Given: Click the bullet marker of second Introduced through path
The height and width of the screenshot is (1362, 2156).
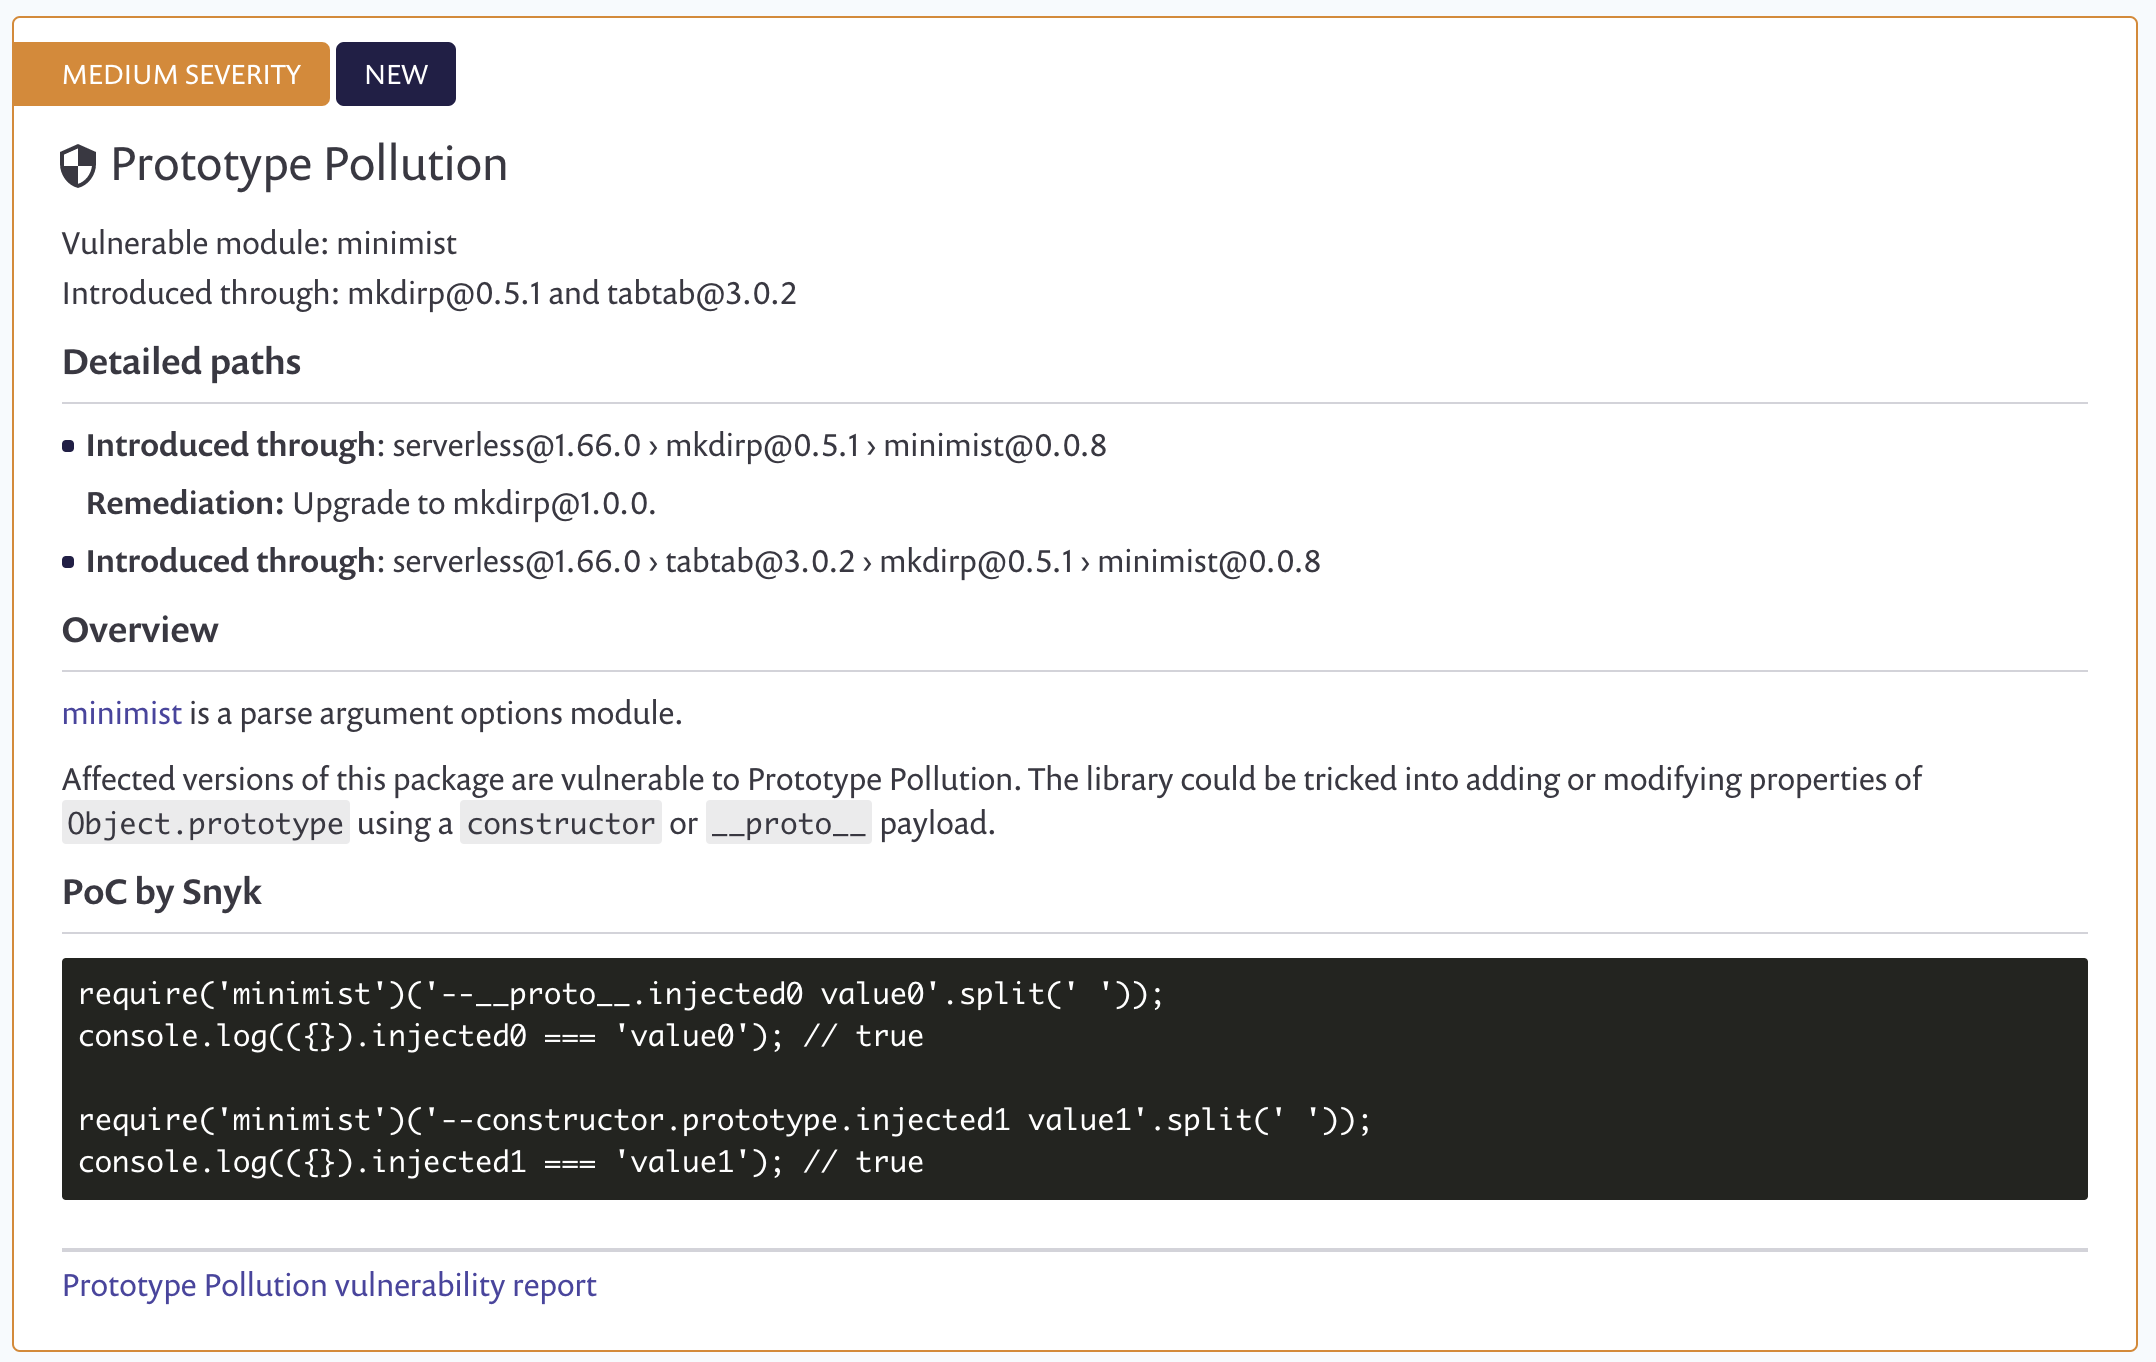Looking at the screenshot, I should click(x=68, y=561).
